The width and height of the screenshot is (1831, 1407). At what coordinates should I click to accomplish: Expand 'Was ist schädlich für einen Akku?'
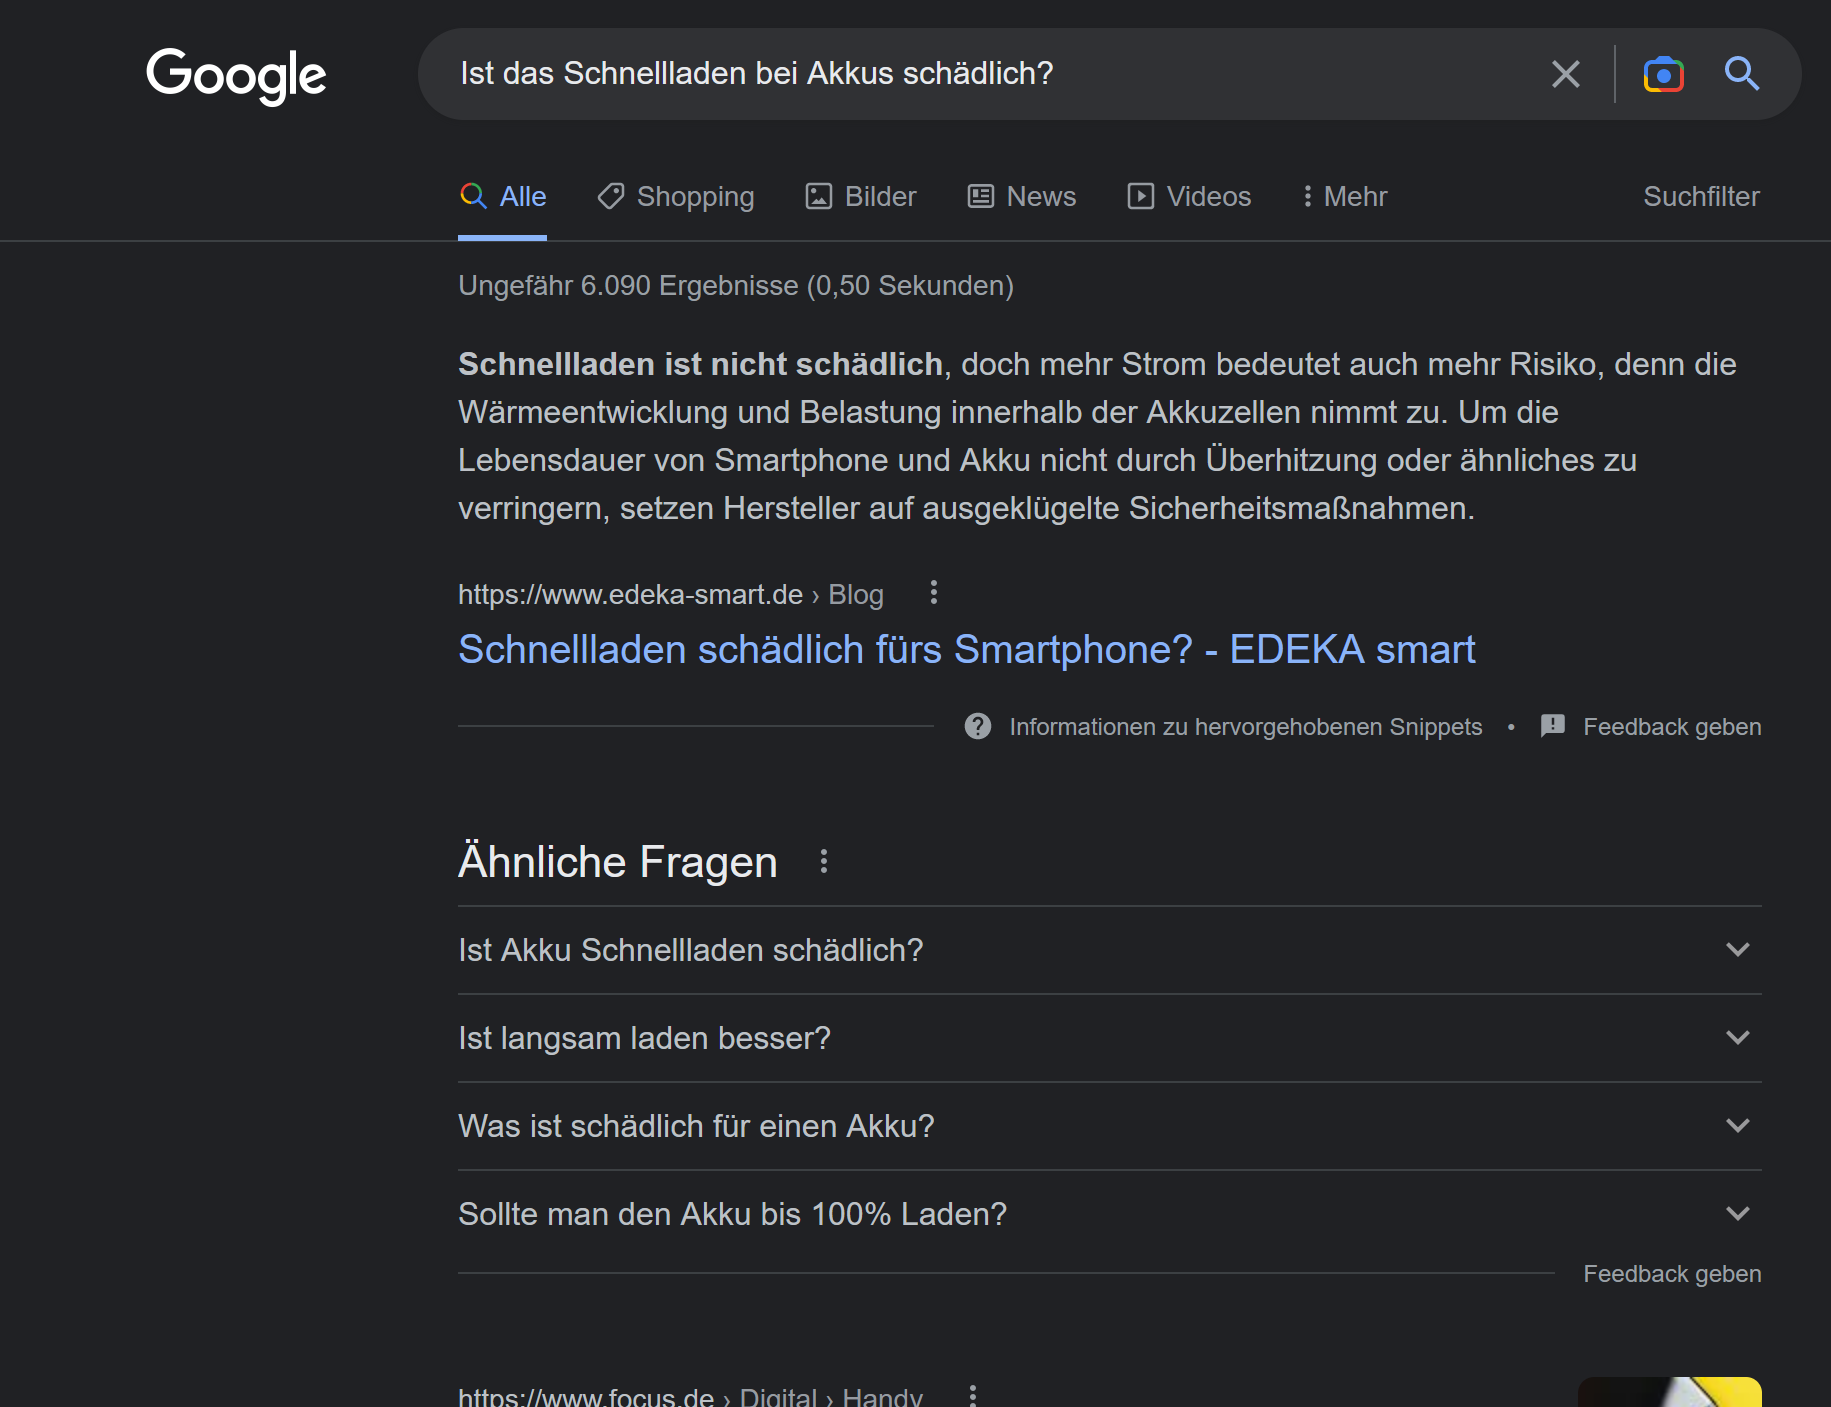tap(1109, 1126)
